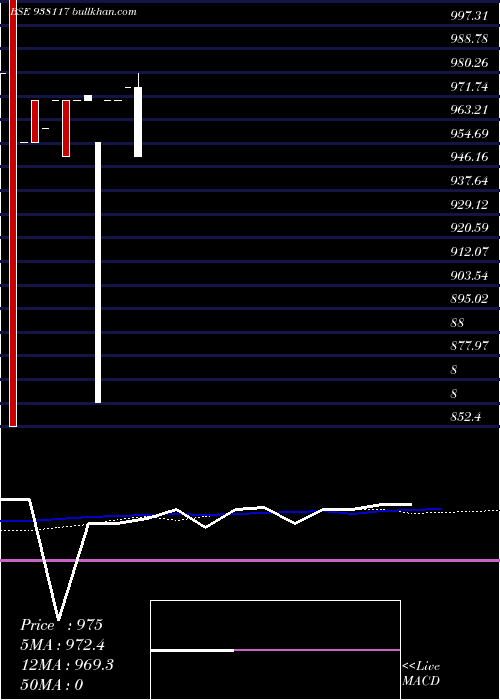Click the magenta horizontal line in the indicator panel

point(250,560)
